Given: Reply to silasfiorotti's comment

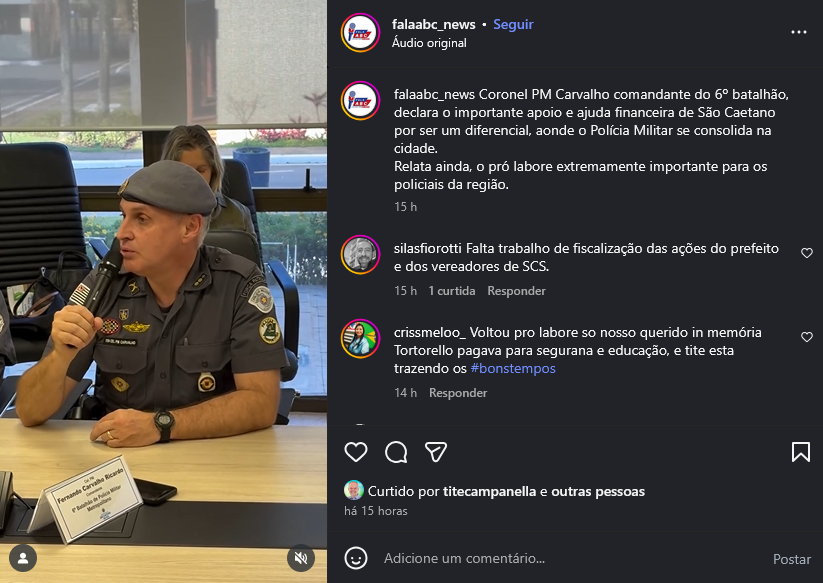Looking at the screenshot, I should (x=516, y=291).
